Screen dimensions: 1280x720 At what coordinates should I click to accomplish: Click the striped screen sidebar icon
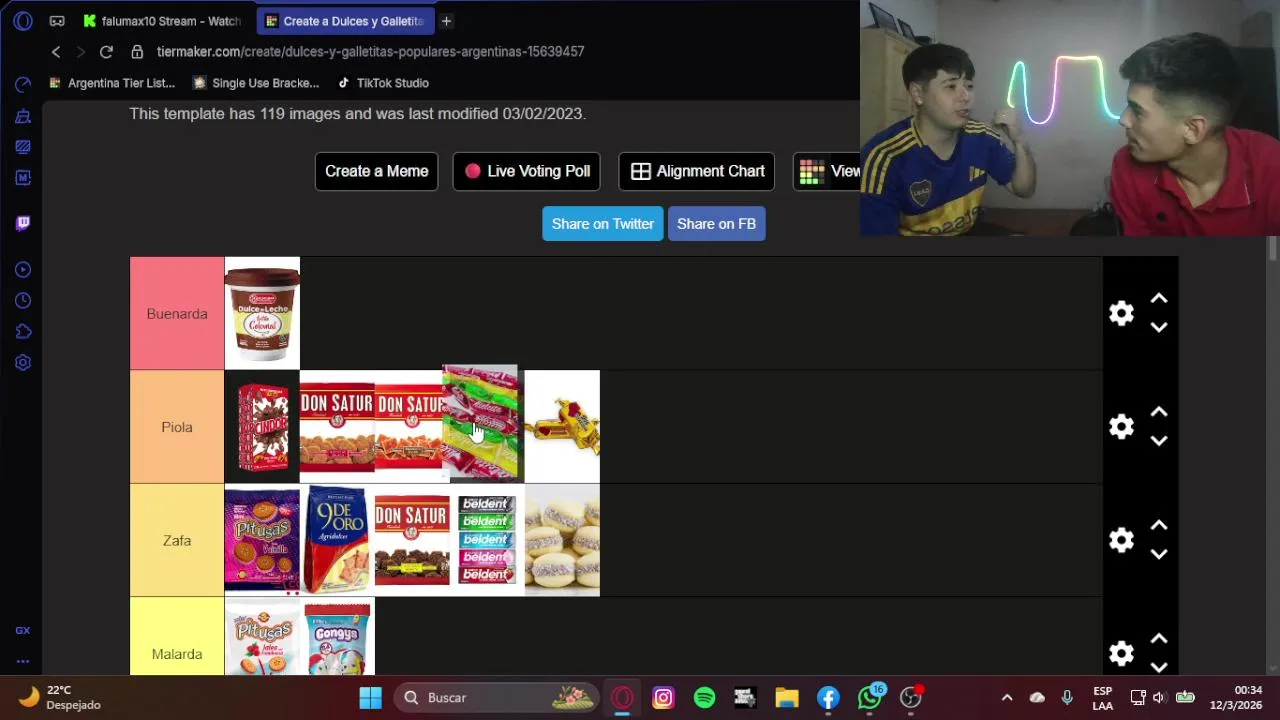tap(23, 147)
